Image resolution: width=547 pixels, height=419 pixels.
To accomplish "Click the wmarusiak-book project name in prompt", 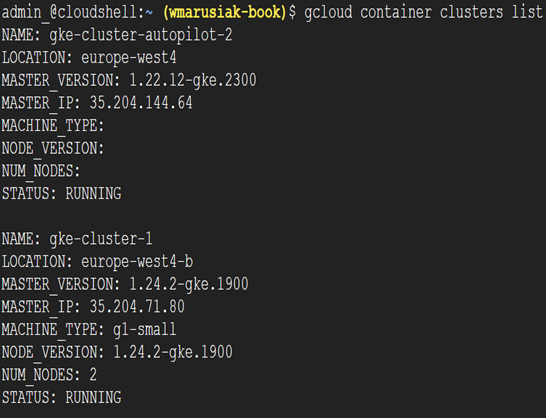I will (224, 13).
